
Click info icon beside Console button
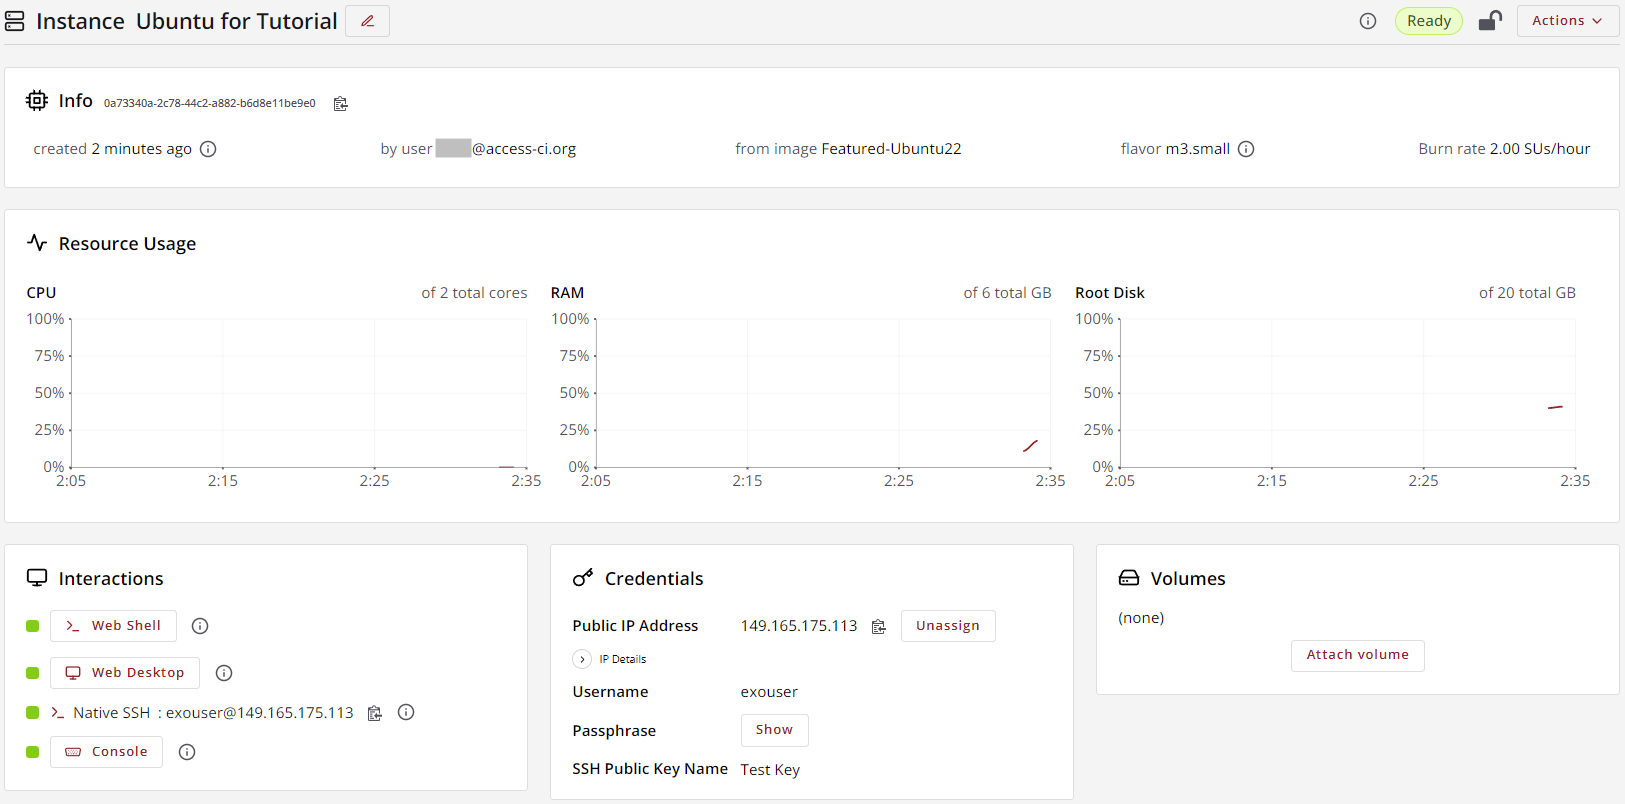click(x=187, y=752)
